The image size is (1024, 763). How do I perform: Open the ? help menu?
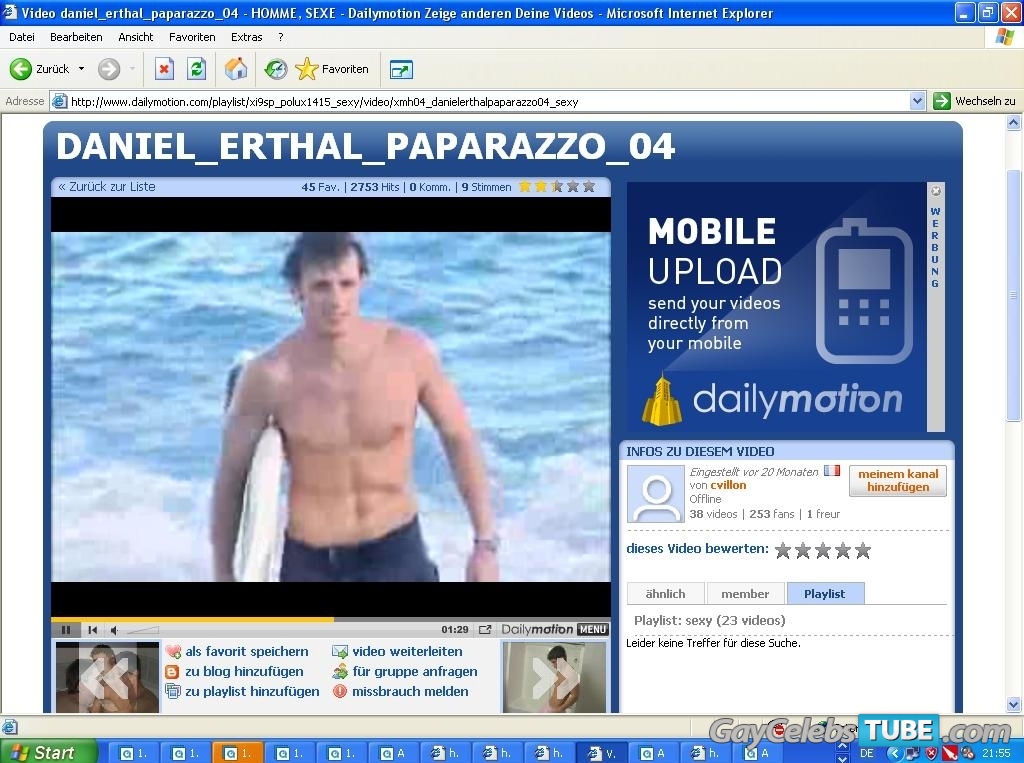(281, 37)
